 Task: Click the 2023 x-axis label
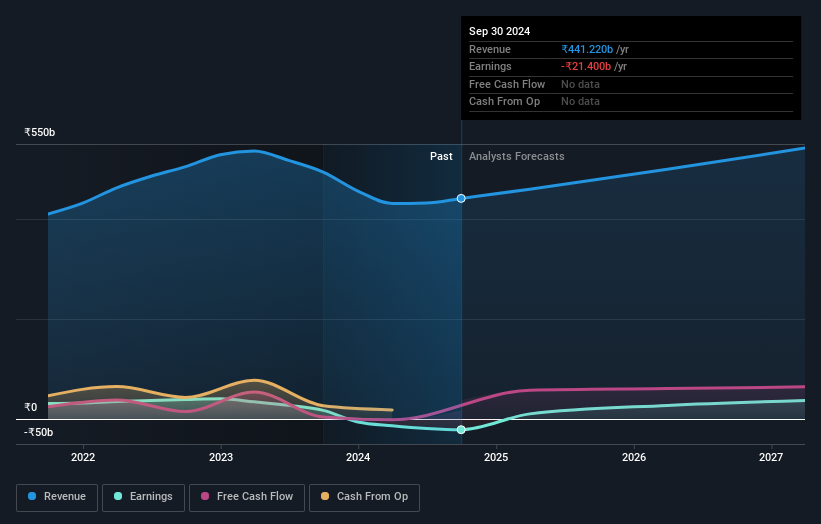pos(221,458)
